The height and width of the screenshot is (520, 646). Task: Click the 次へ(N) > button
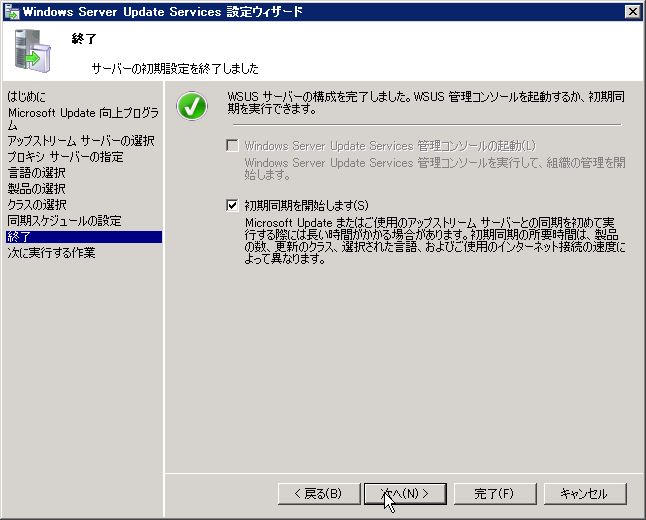[x=405, y=494]
